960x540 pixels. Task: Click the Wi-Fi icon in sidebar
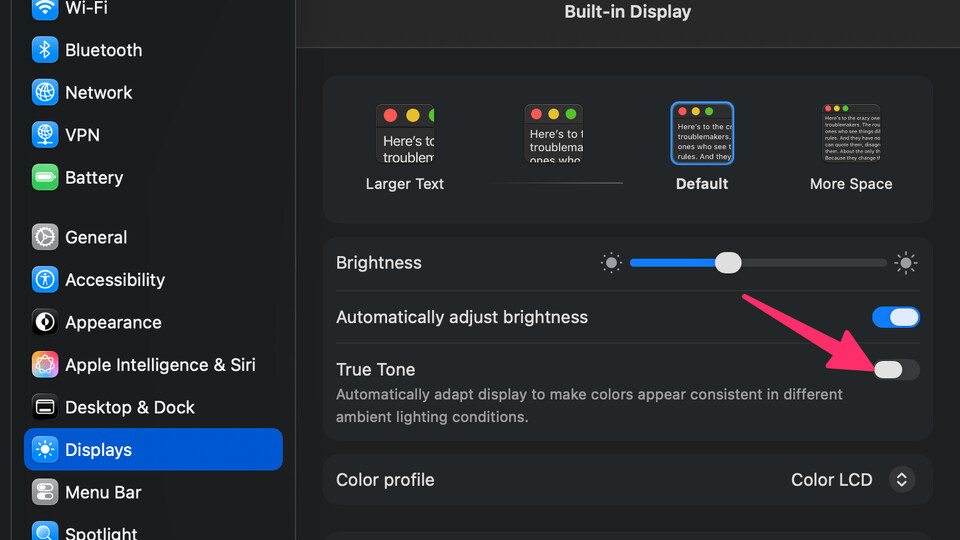[45, 8]
